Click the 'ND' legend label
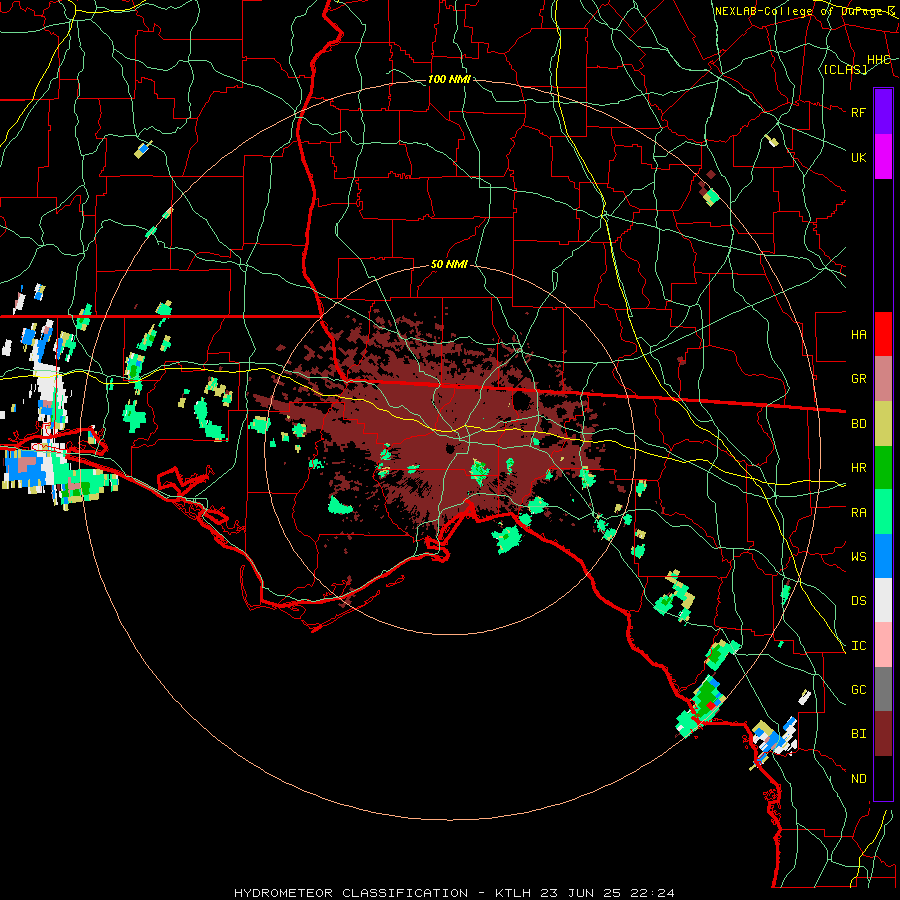The image size is (900, 900). click(858, 779)
